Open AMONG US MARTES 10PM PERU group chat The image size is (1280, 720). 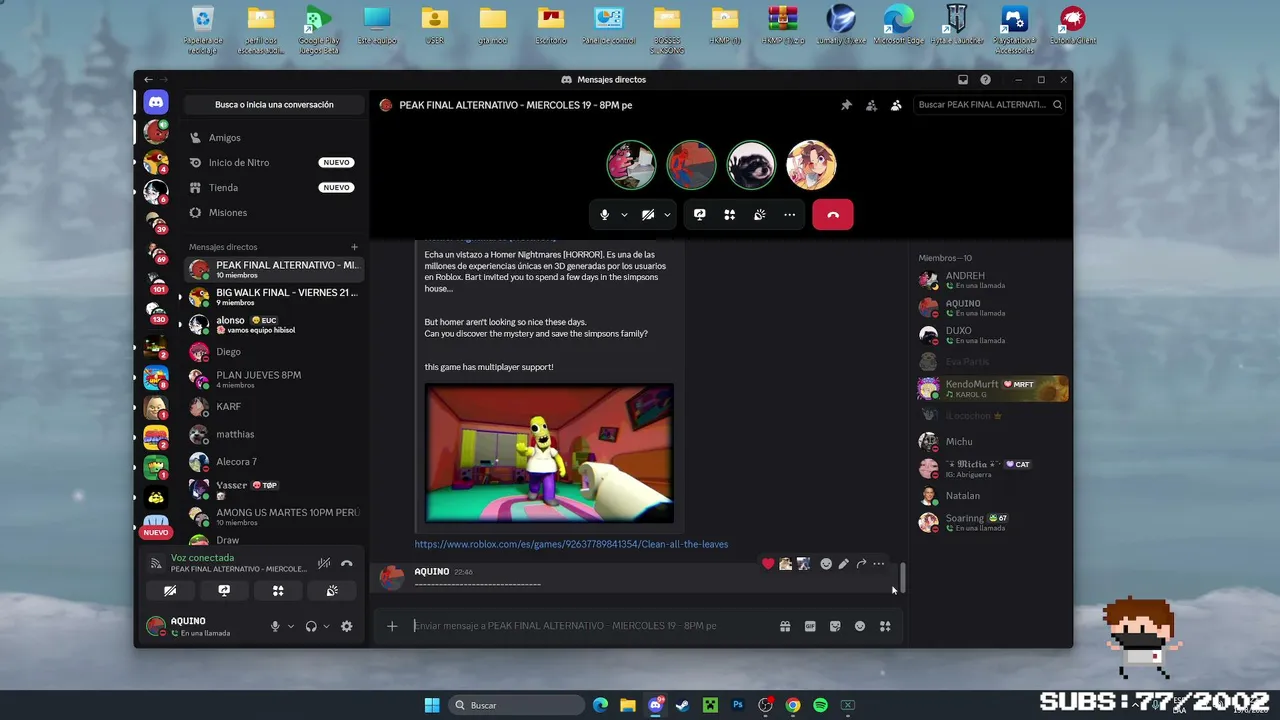click(273, 517)
